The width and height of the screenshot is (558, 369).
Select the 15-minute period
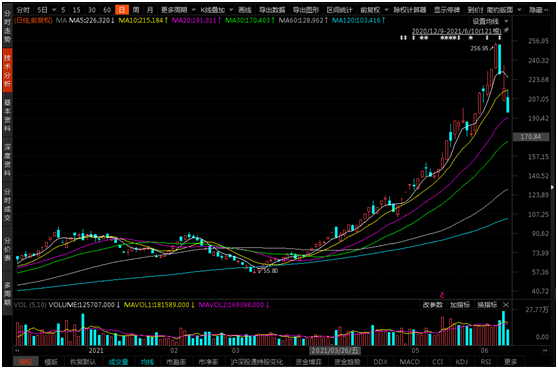click(76, 10)
